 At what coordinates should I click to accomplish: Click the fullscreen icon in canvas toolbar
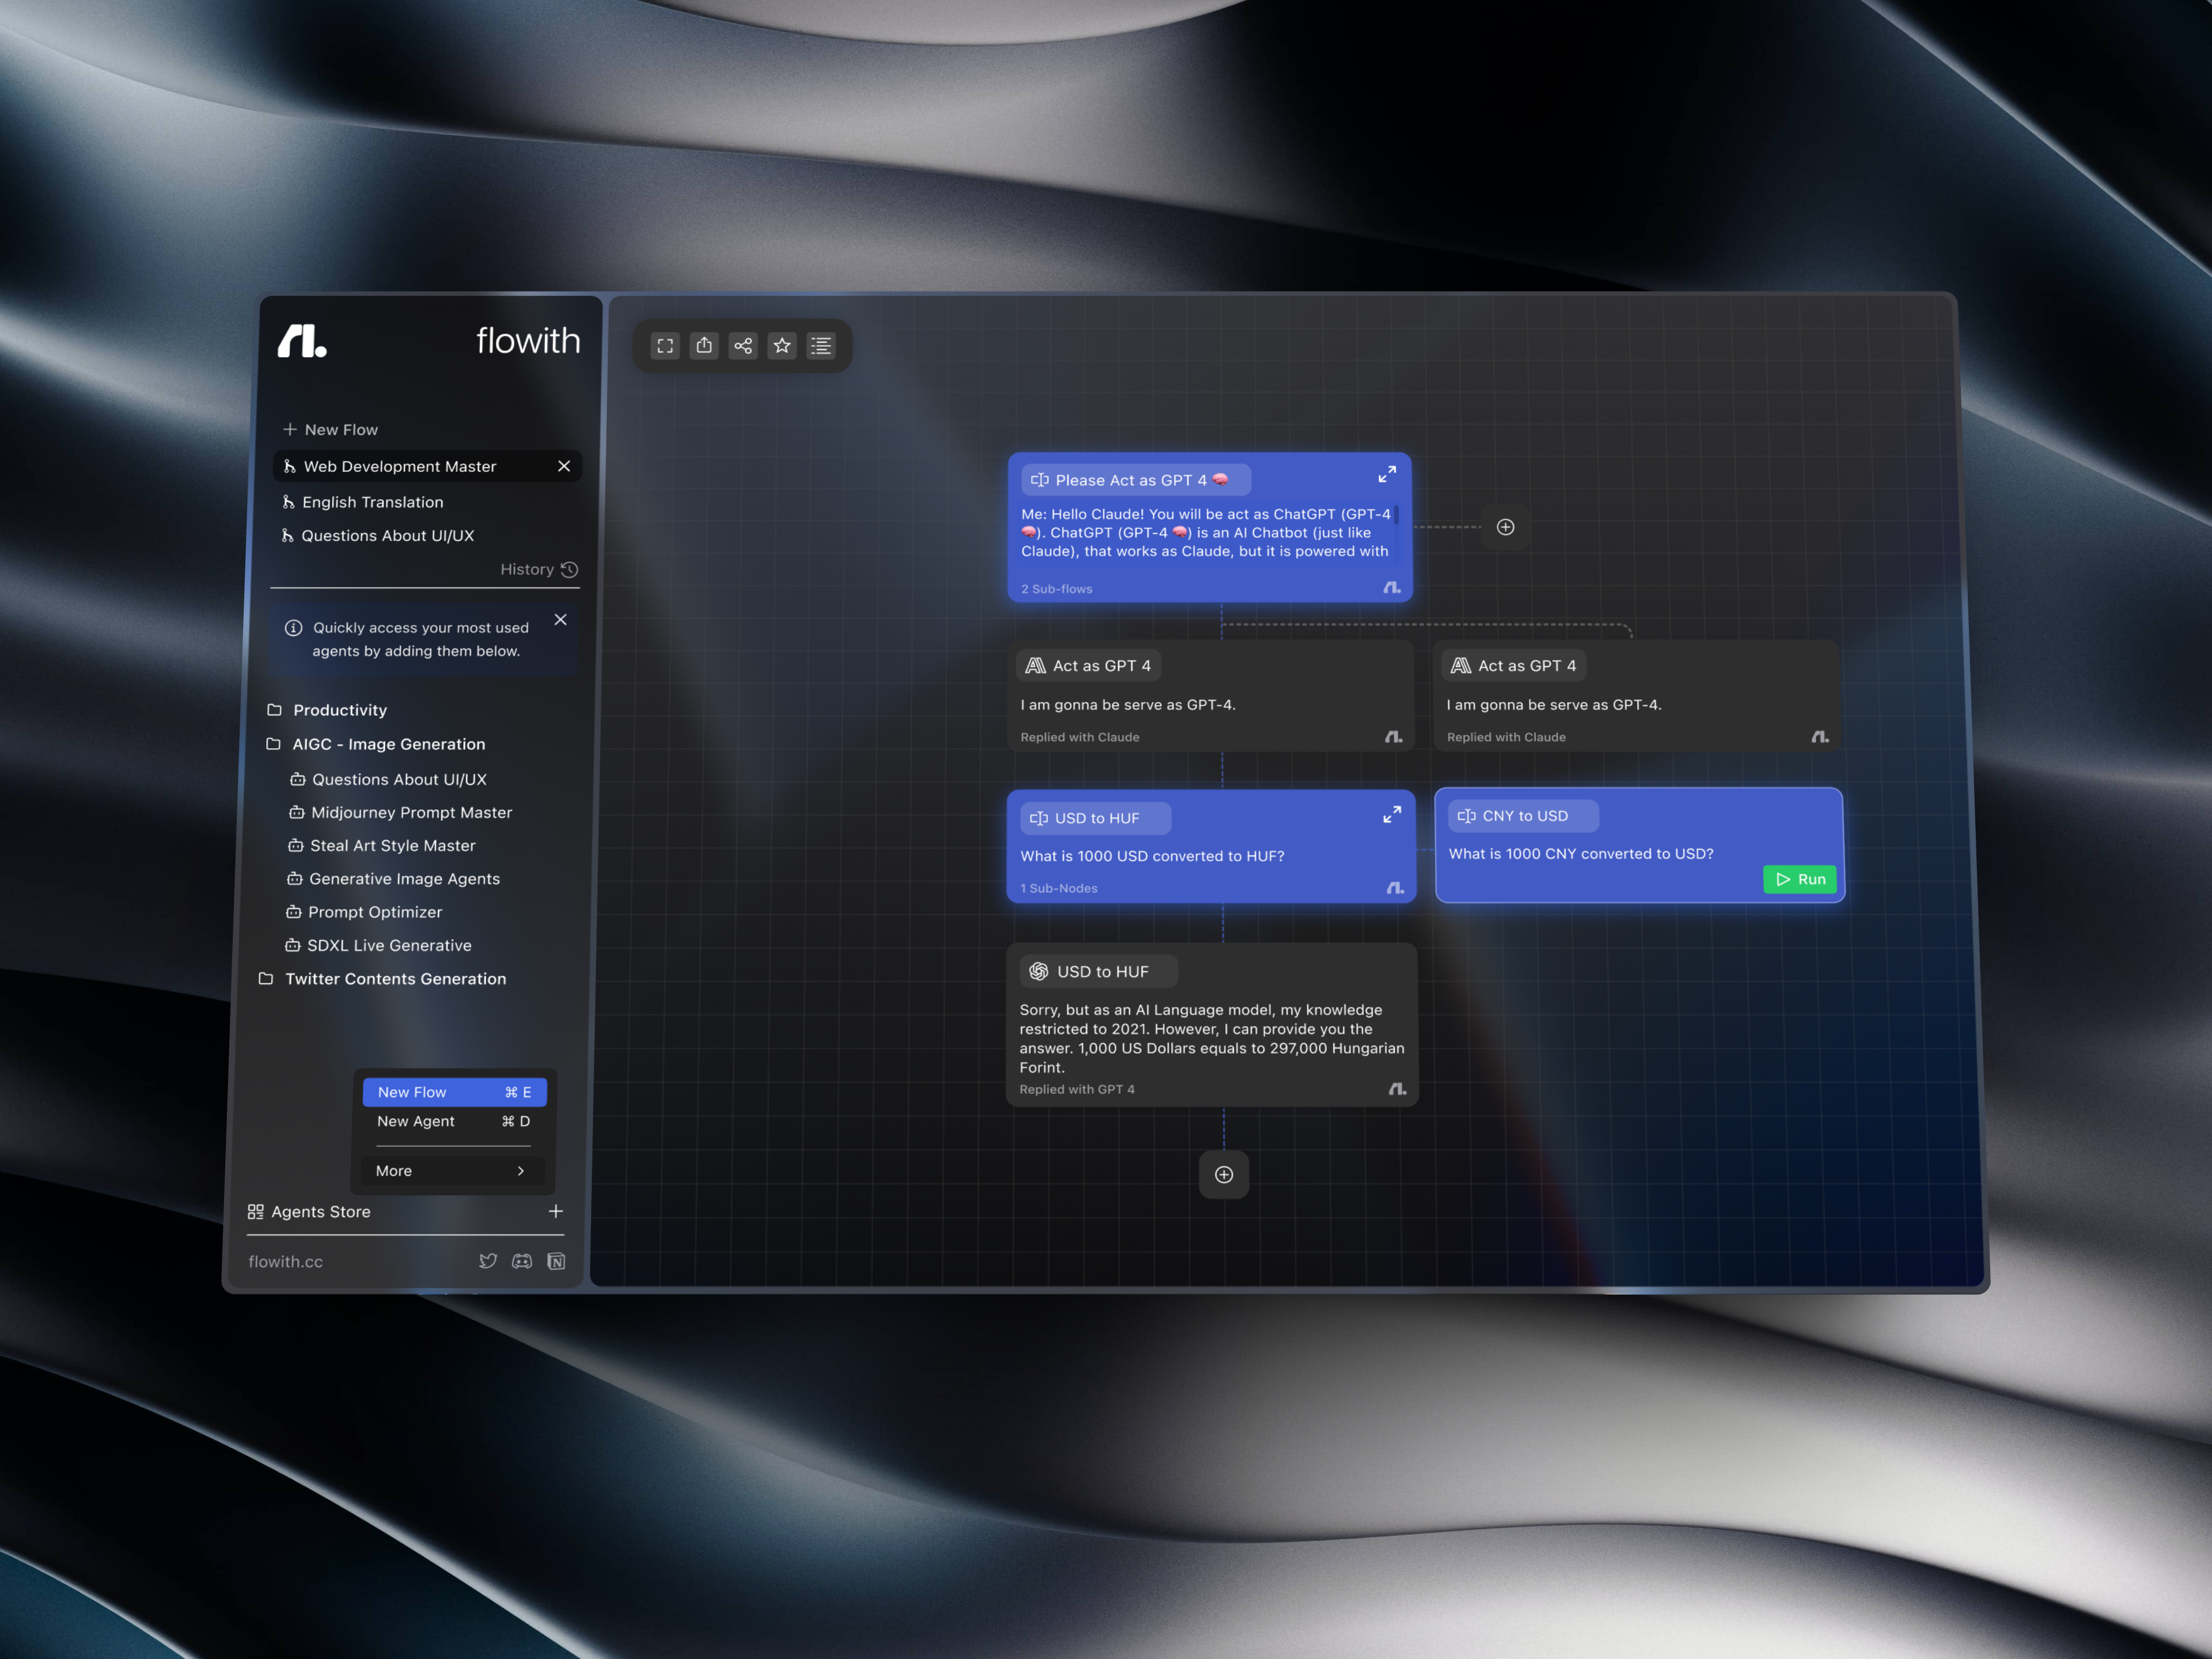pos(665,346)
